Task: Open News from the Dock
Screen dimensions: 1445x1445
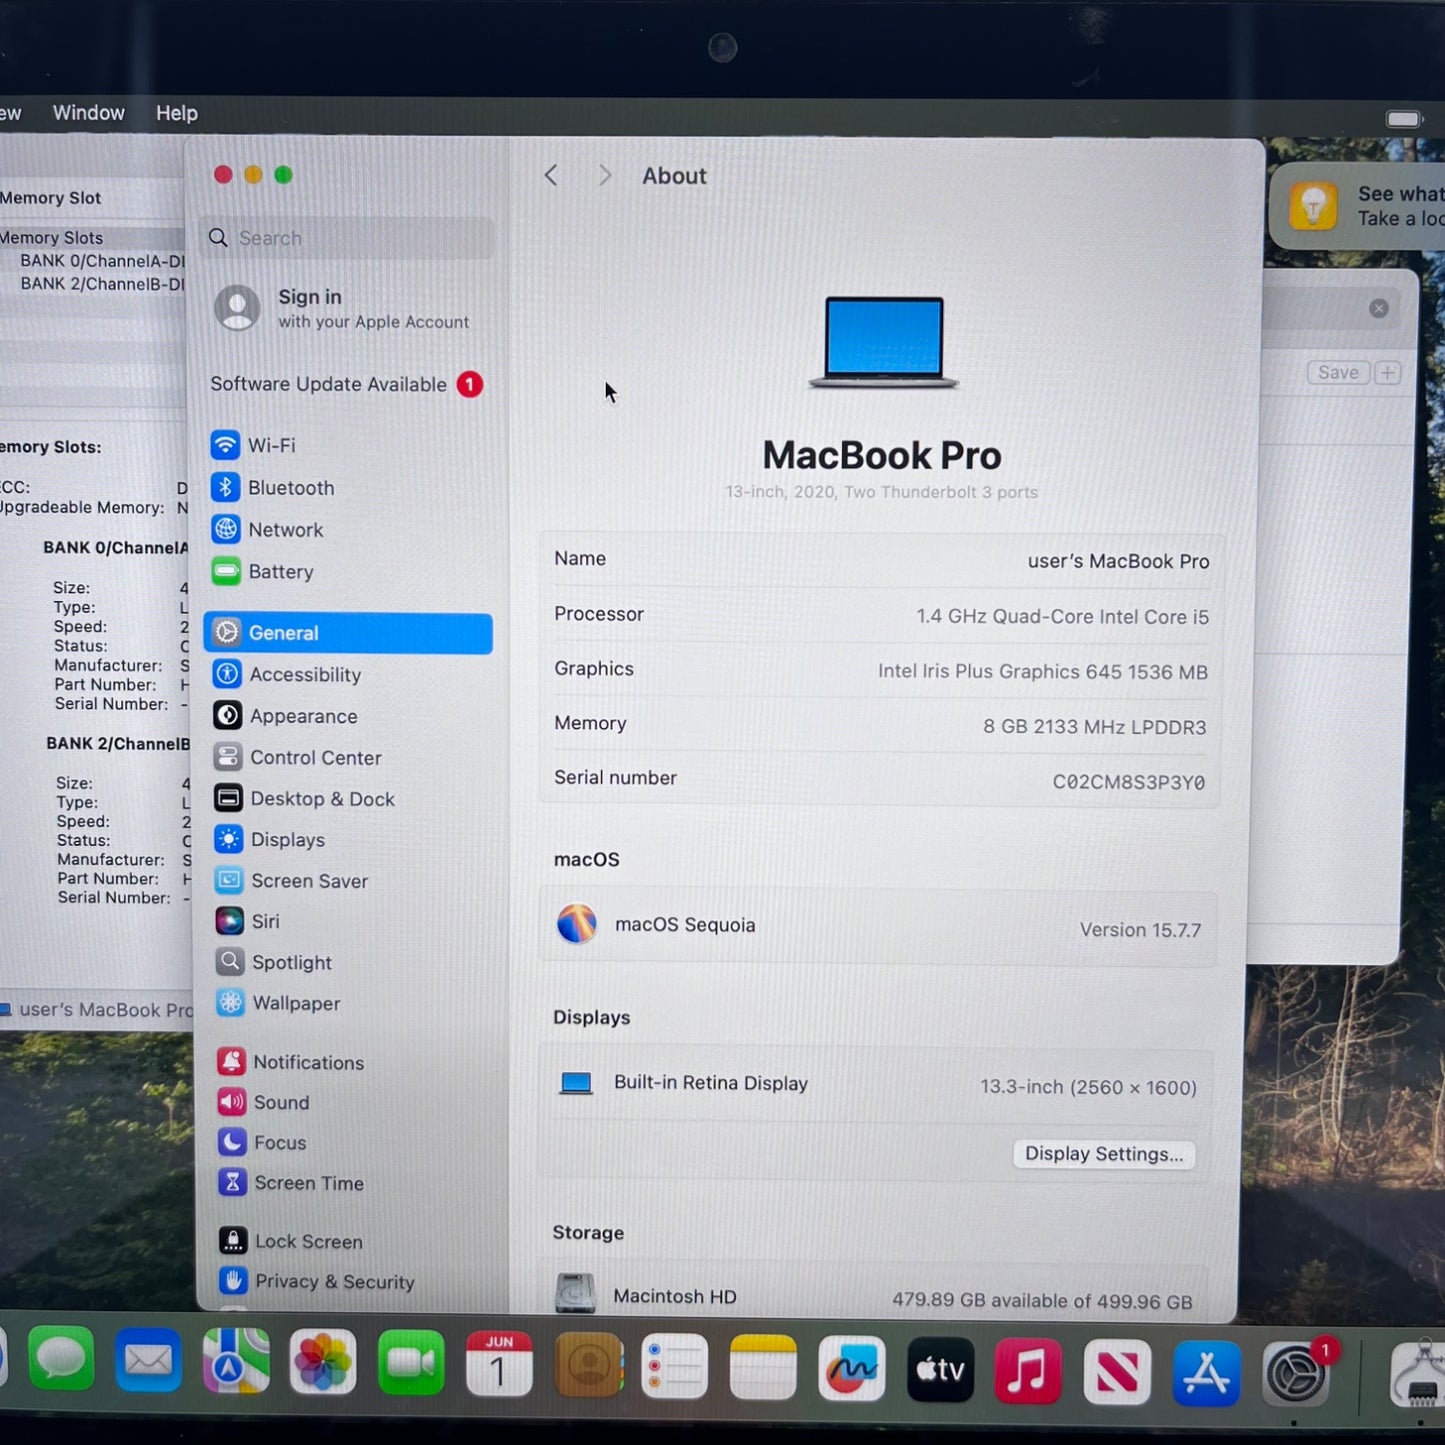Action: [1117, 1372]
